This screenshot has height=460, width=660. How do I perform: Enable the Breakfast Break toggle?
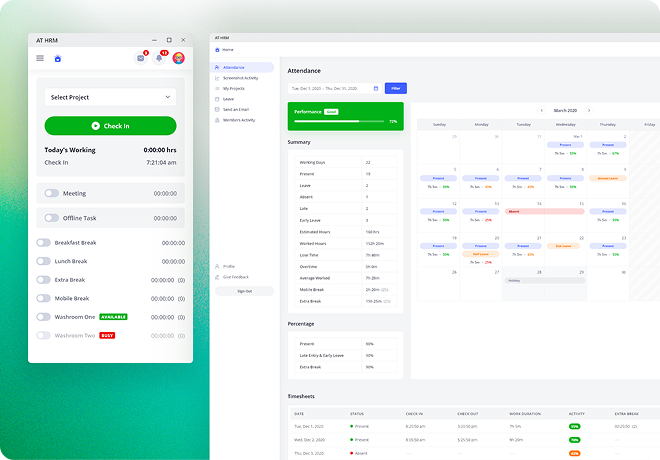[x=43, y=243]
